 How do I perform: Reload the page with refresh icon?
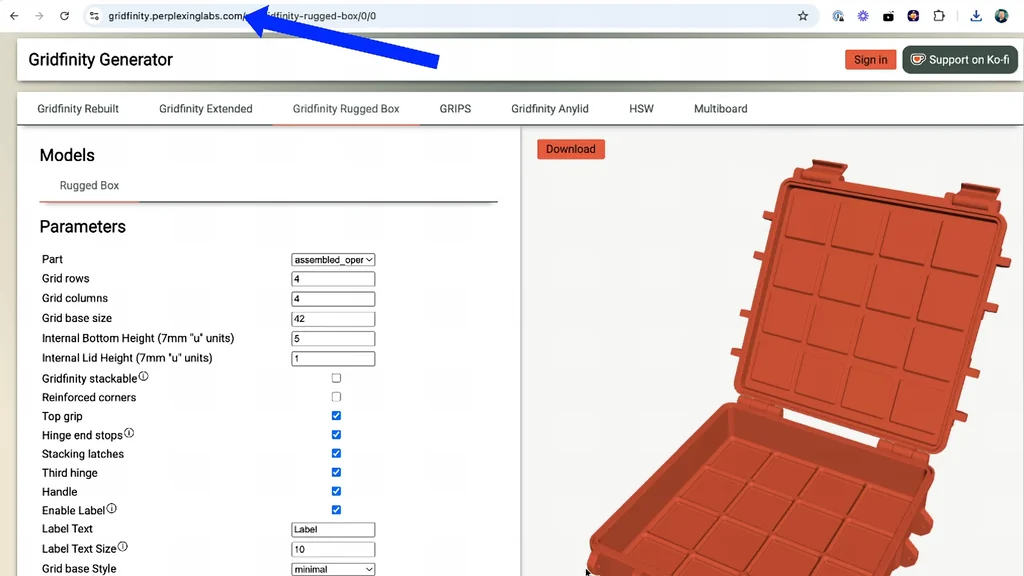[x=64, y=16]
